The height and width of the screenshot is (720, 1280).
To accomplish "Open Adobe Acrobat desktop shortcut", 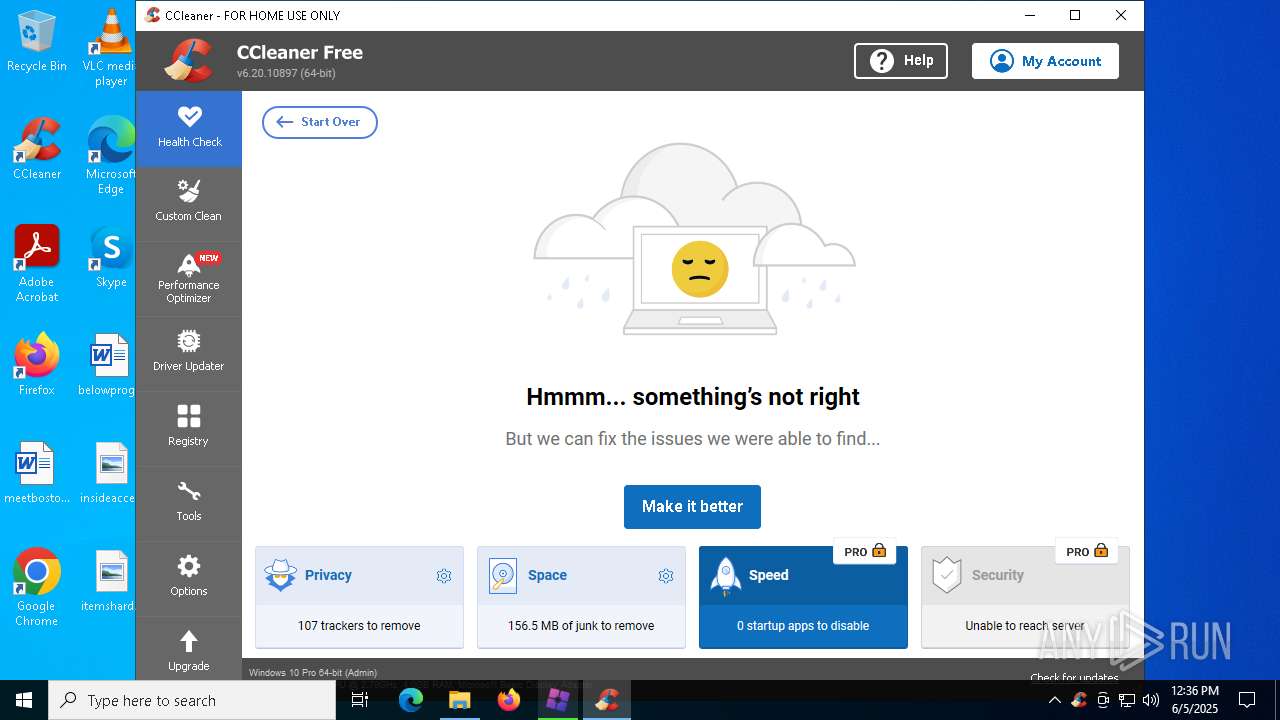I will tap(37, 264).
